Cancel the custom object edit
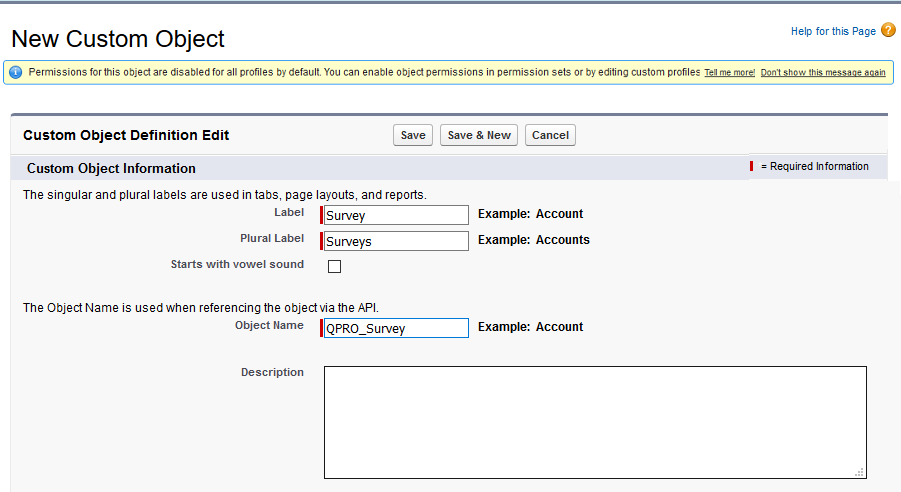Viewport: 901px width, 492px height. pyautogui.click(x=550, y=136)
